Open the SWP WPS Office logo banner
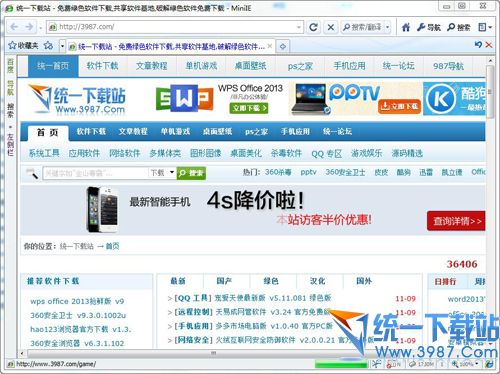The width and height of the screenshot is (500, 374). click(x=184, y=98)
